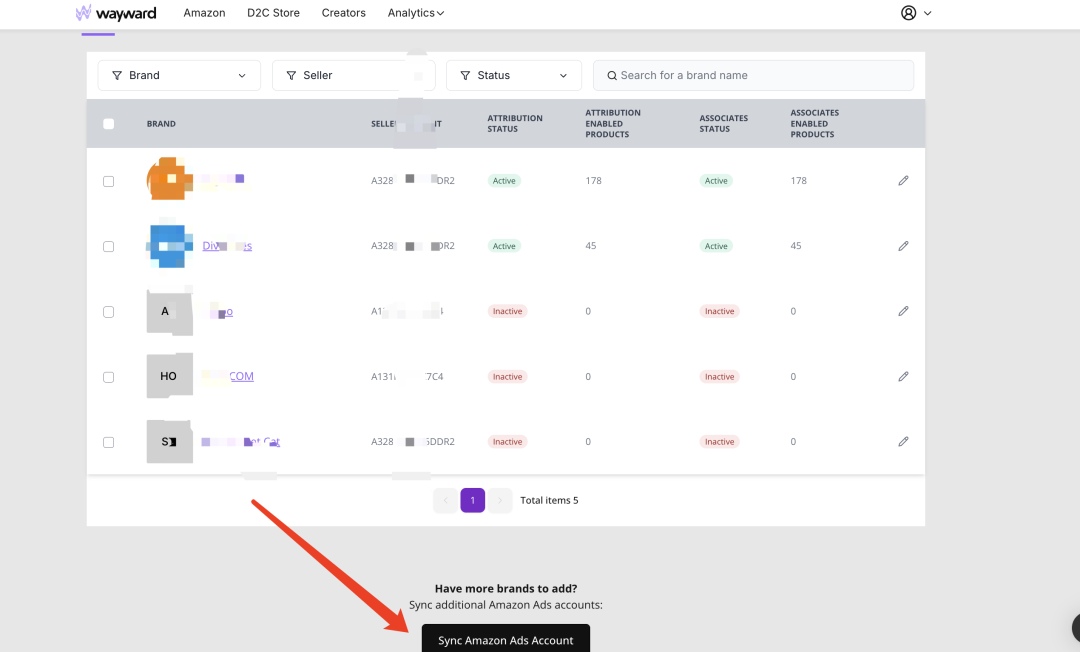Viewport: 1080px width, 652px height.
Task: Open the orange brand logo thumbnail
Action: [x=169, y=179]
